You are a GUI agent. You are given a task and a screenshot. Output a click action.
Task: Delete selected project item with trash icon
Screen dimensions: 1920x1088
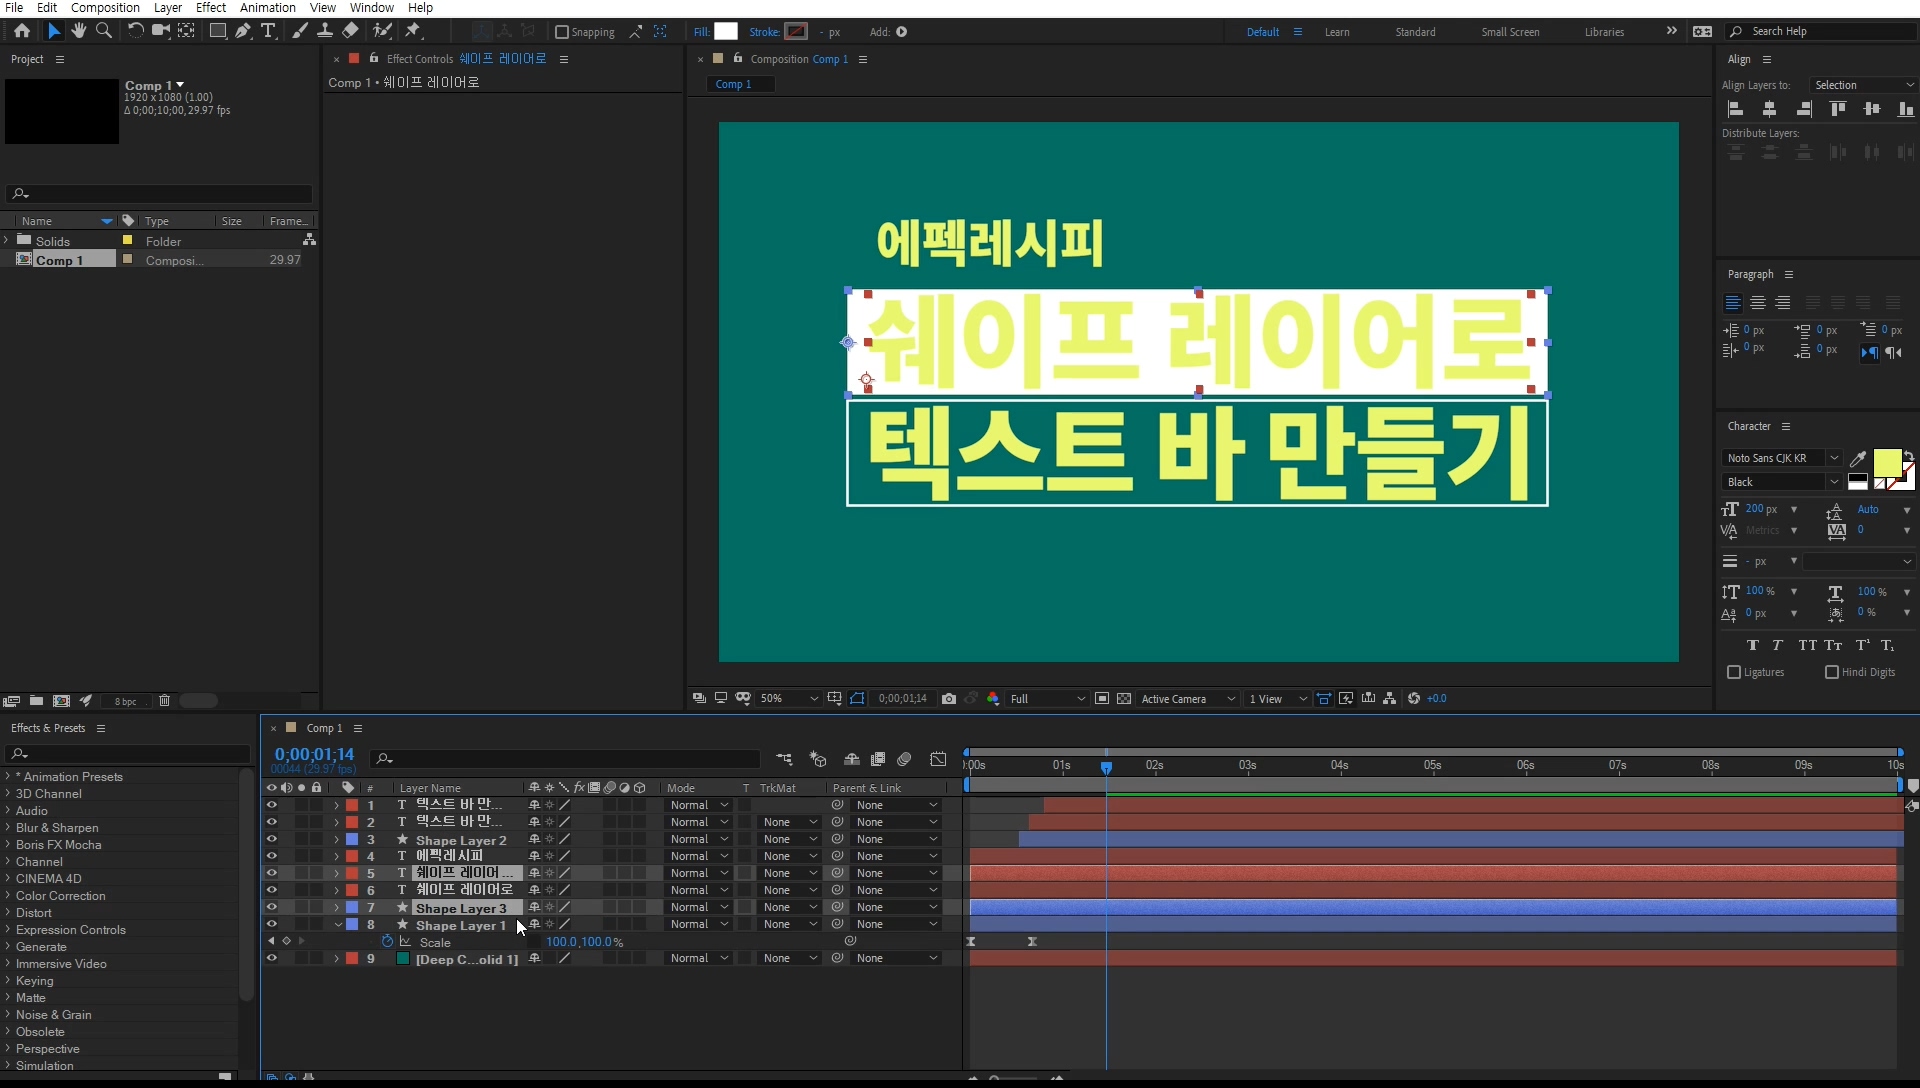(x=165, y=701)
